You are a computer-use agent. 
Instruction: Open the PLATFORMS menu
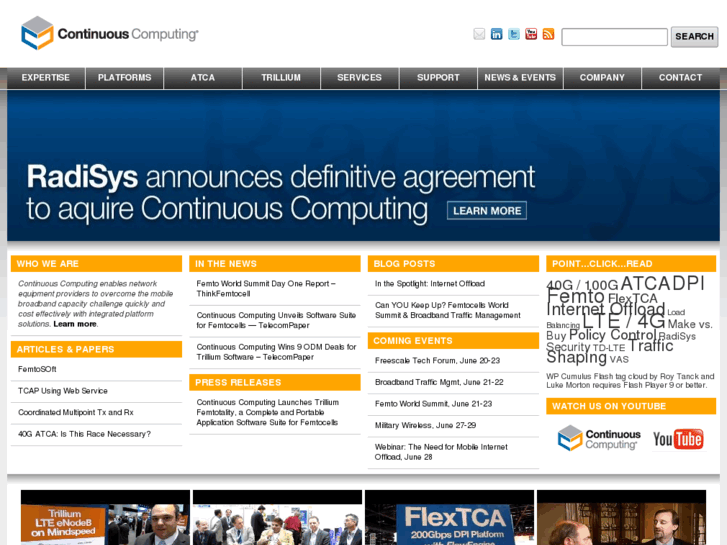pyautogui.click(x=124, y=77)
